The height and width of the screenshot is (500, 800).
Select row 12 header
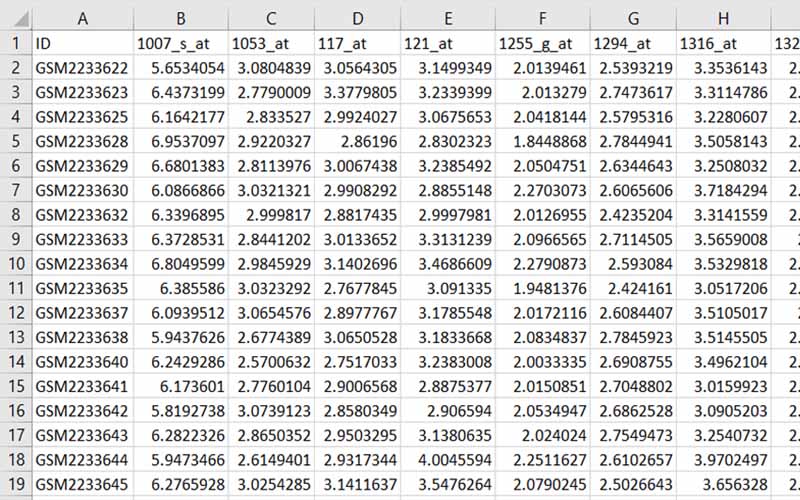coord(15,312)
